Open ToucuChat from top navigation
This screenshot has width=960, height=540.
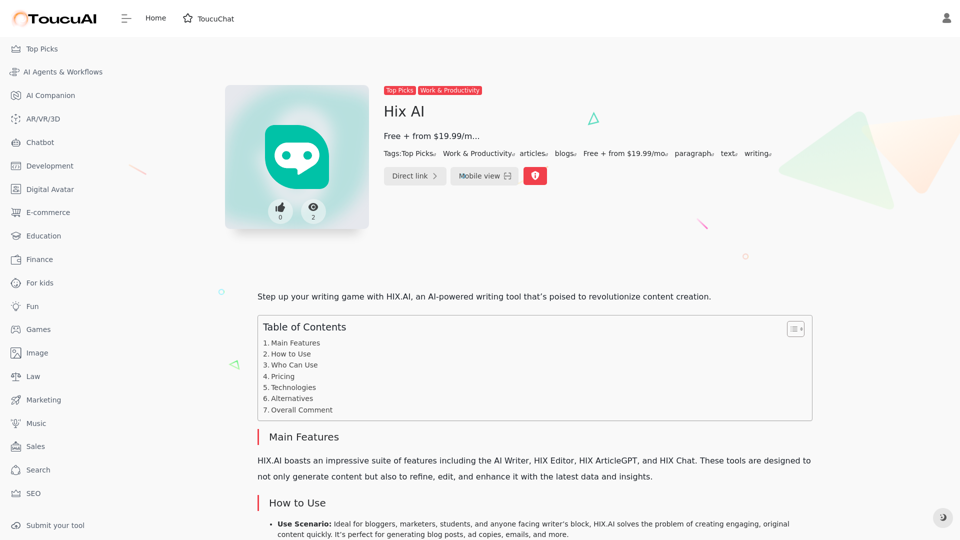tap(209, 19)
